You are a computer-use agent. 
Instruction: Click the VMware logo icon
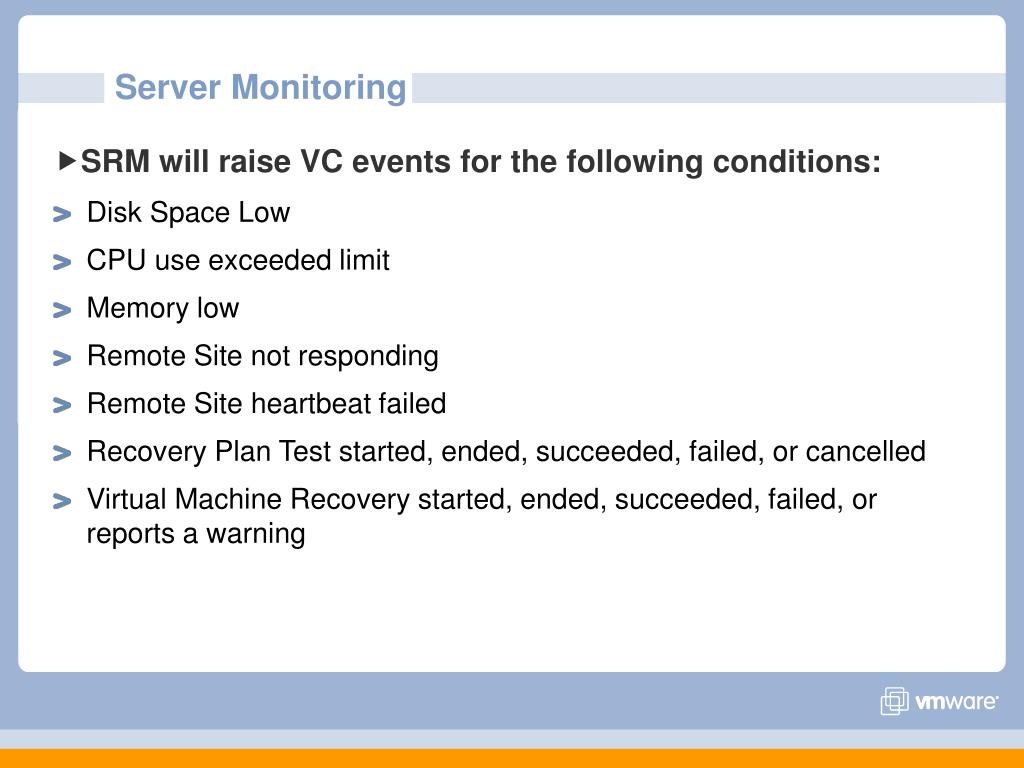click(x=895, y=701)
